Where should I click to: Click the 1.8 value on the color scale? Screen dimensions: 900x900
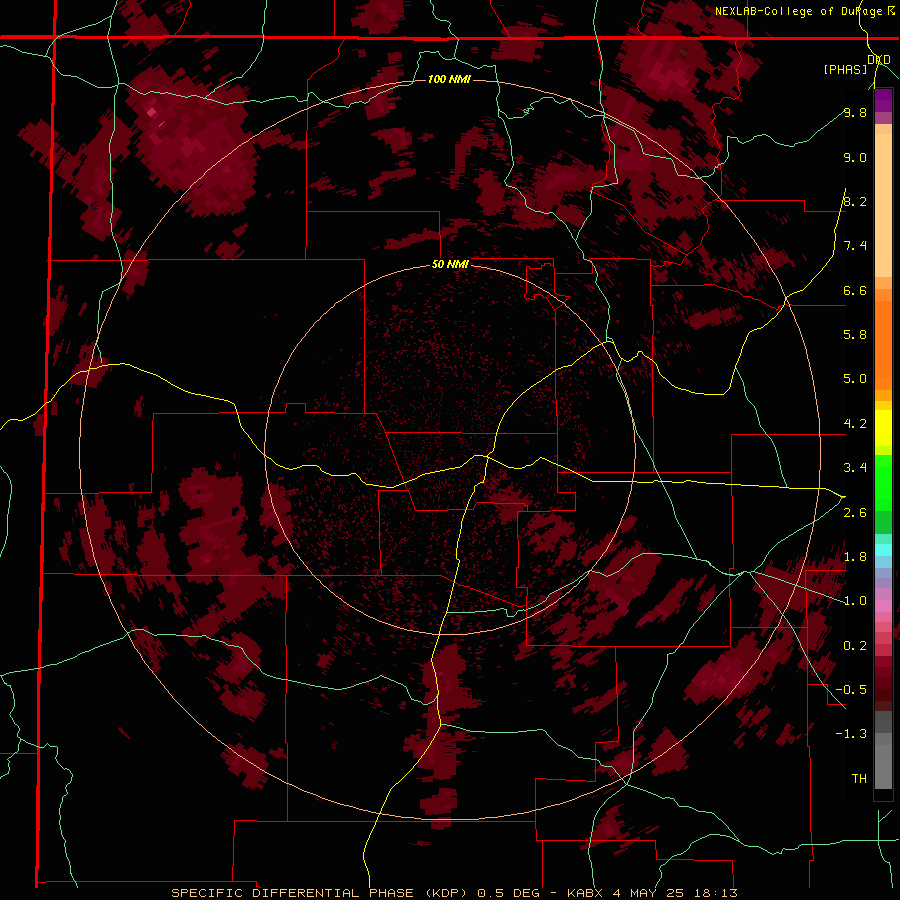click(855, 557)
